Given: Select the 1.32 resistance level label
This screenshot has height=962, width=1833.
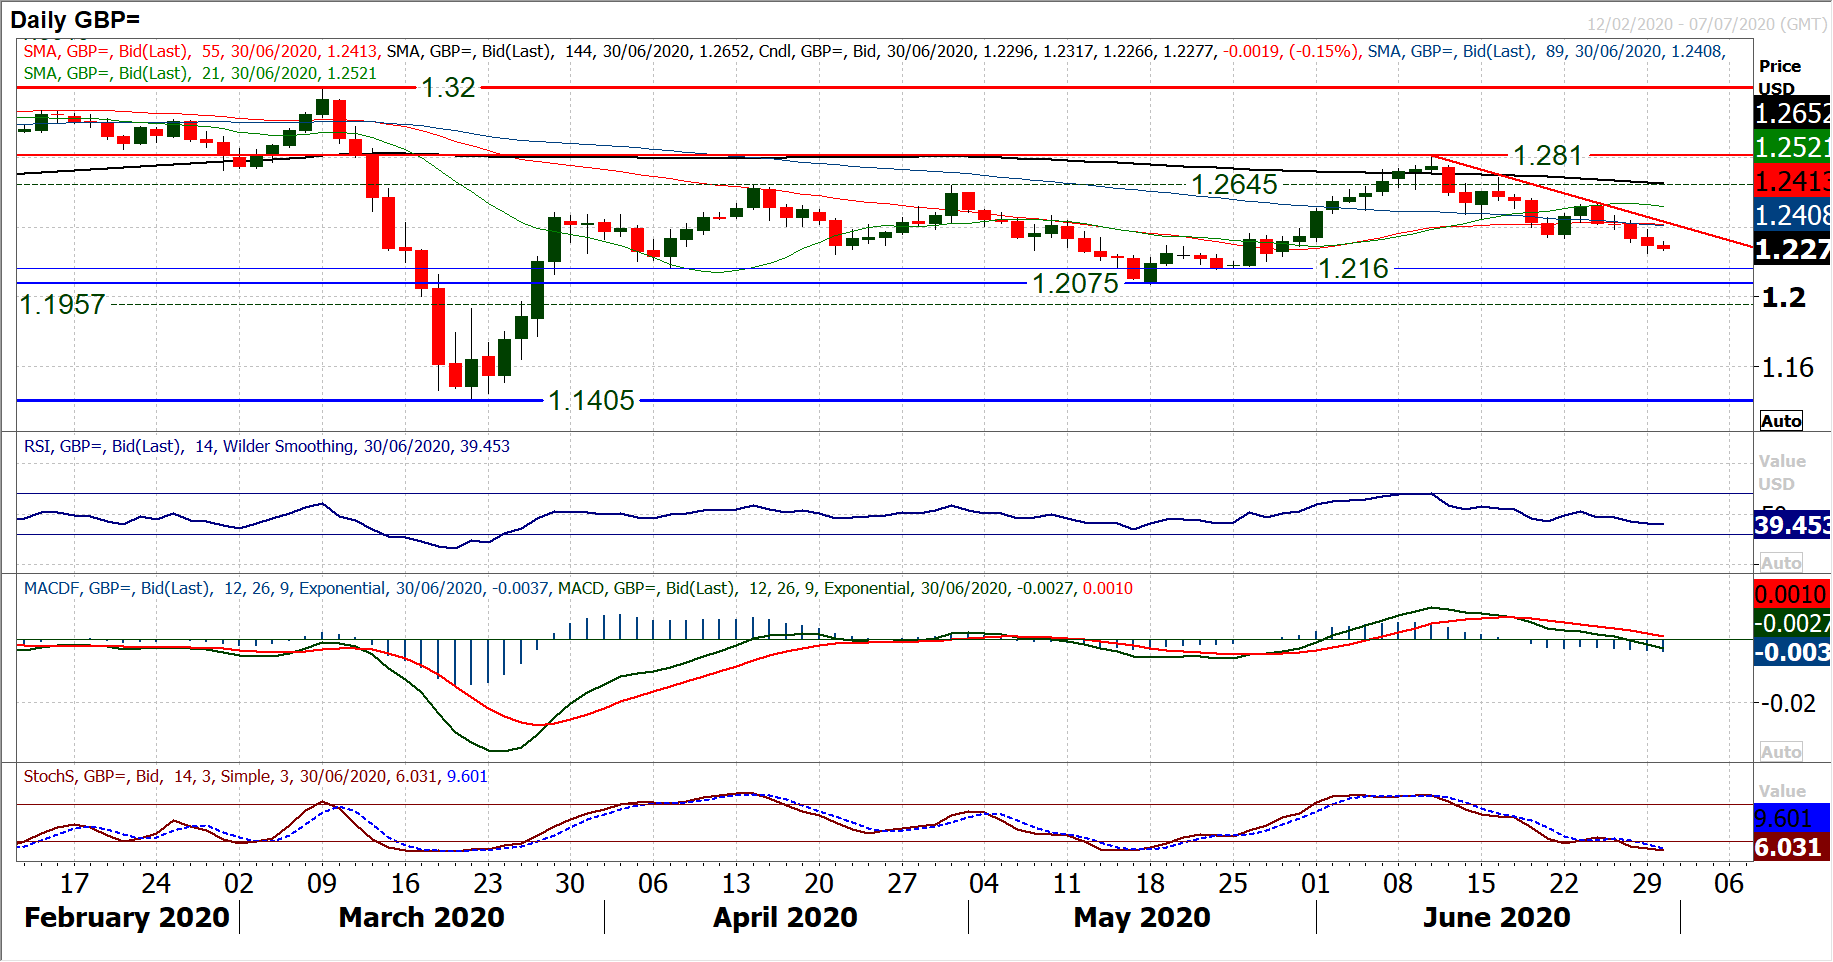Looking at the screenshot, I should click(x=448, y=88).
